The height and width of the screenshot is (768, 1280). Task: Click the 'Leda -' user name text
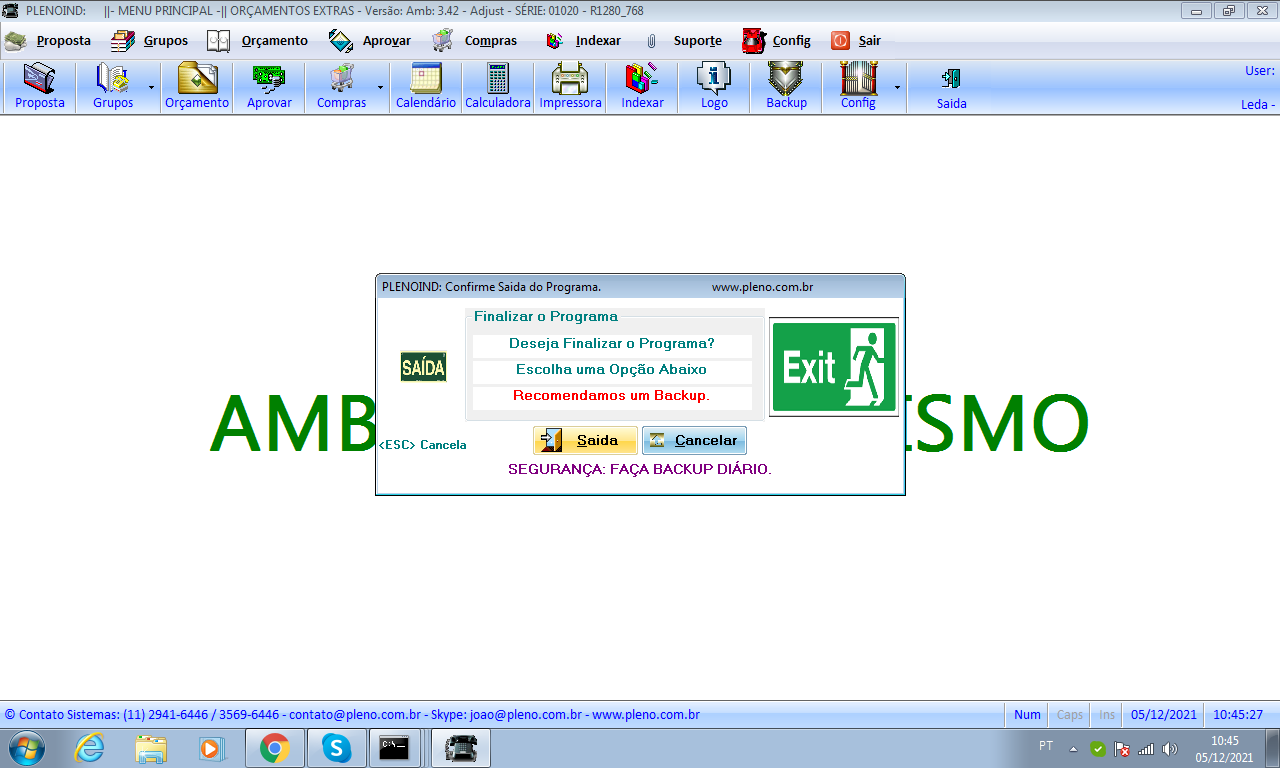[1258, 105]
